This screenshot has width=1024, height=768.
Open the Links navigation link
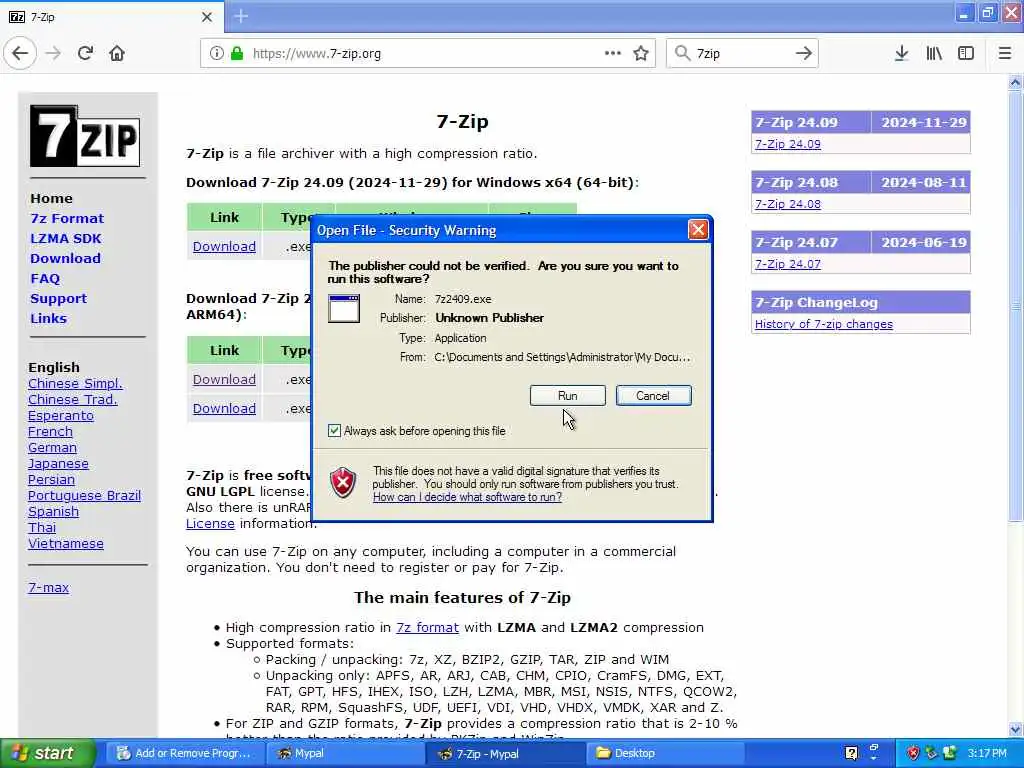click(x=48, y=319)
